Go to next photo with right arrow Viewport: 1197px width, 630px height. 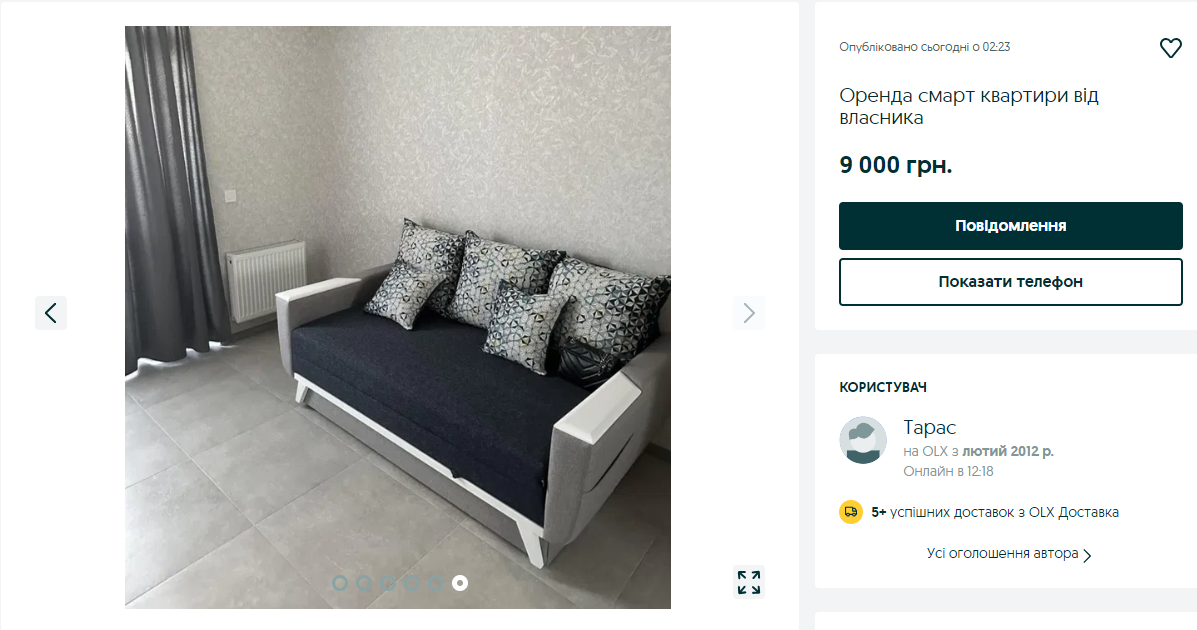pos(748,313)
